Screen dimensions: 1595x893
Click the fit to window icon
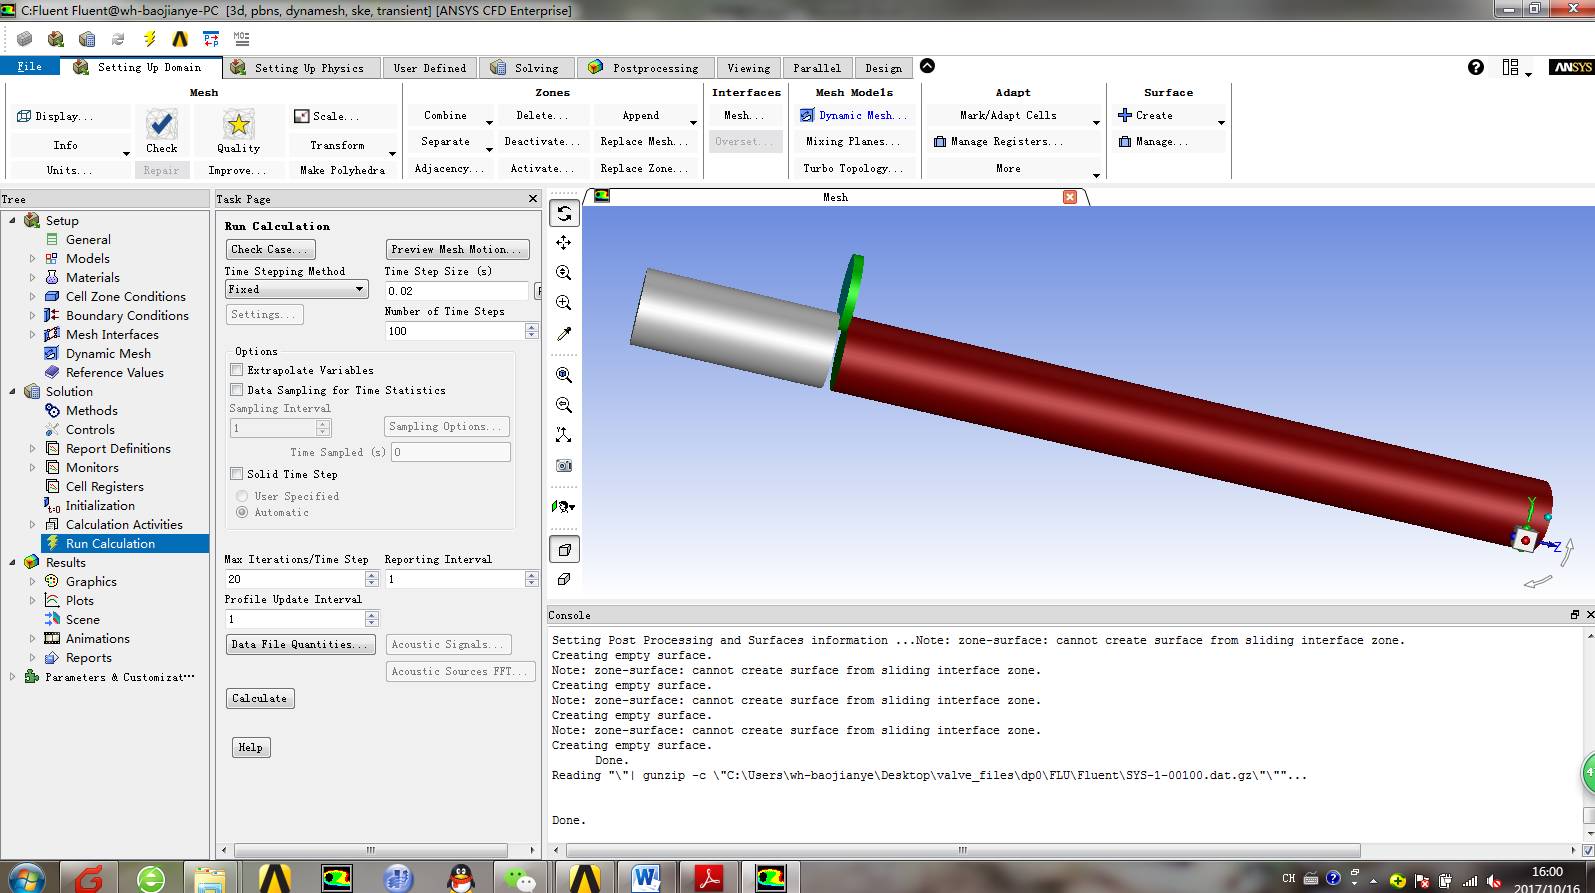click(x=564, y=375)
